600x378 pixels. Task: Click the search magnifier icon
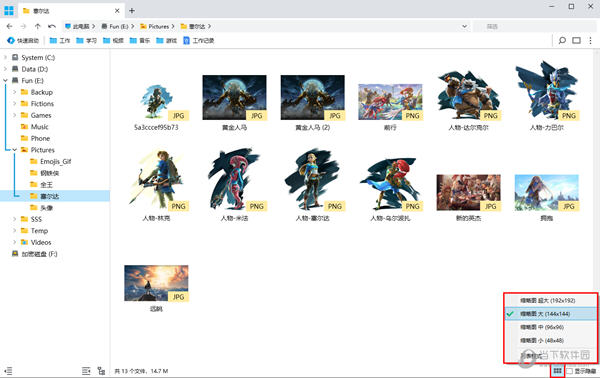pyautogui.click(x=562, y=40)
